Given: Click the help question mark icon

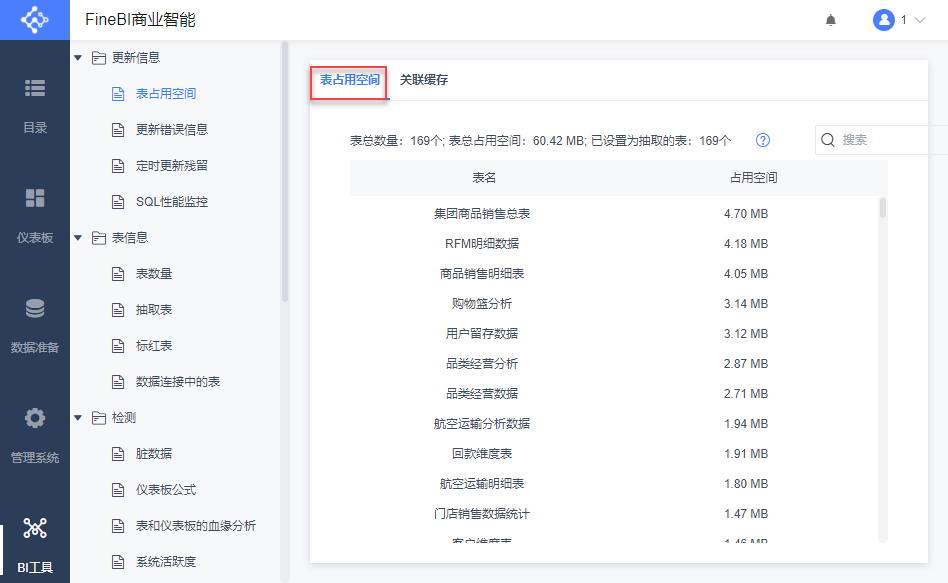Looking at the screenshot, I should (x=763, y=140).
